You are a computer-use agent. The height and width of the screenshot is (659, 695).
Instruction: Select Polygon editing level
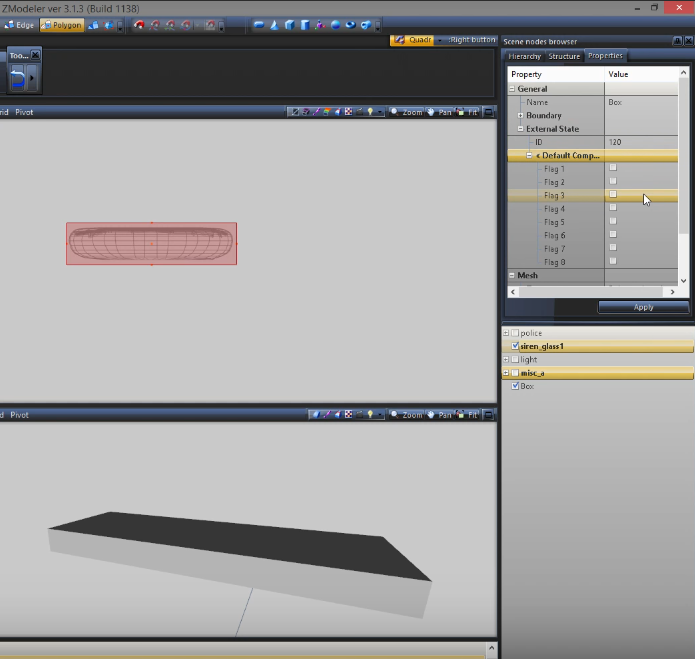(x=62, y=25)
